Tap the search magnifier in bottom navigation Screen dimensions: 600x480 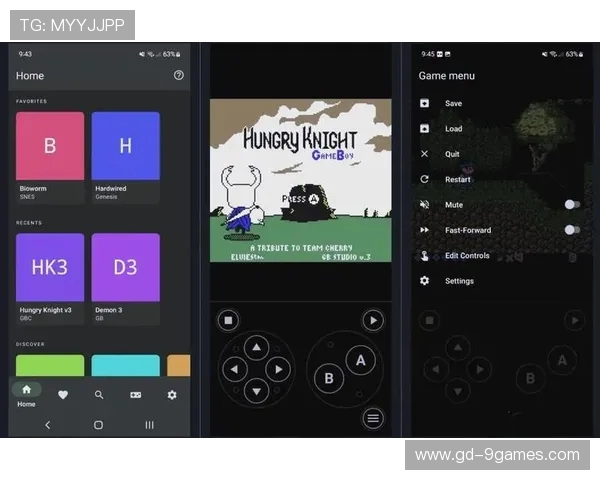pos(99,395)
